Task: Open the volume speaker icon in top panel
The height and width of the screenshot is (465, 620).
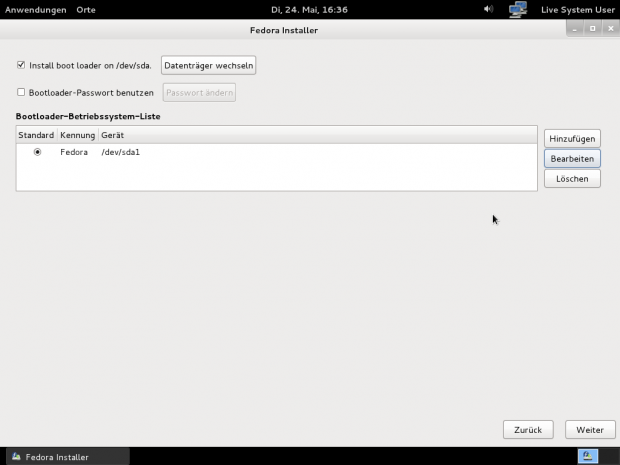Action: tap(489, 9)
